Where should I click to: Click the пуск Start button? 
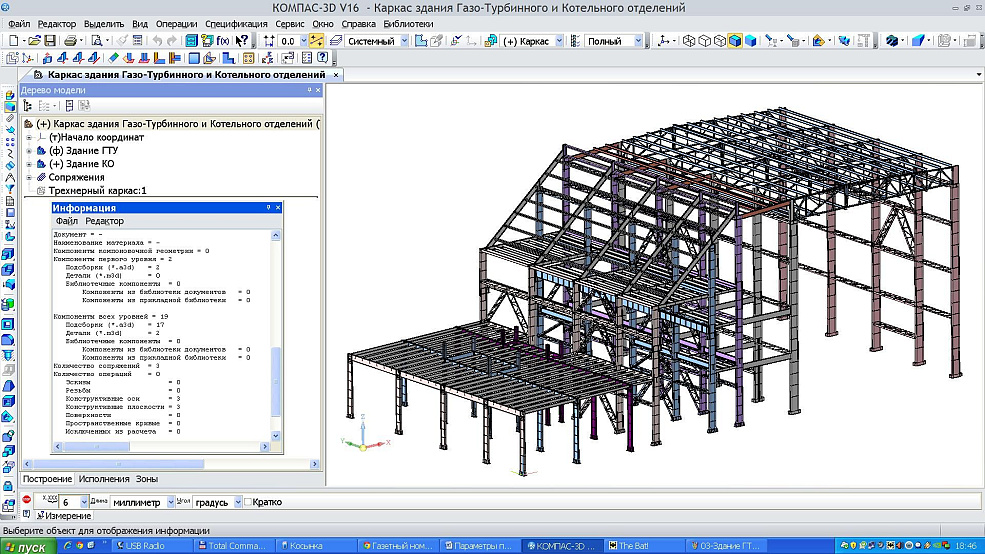click(x=27, y=547)
